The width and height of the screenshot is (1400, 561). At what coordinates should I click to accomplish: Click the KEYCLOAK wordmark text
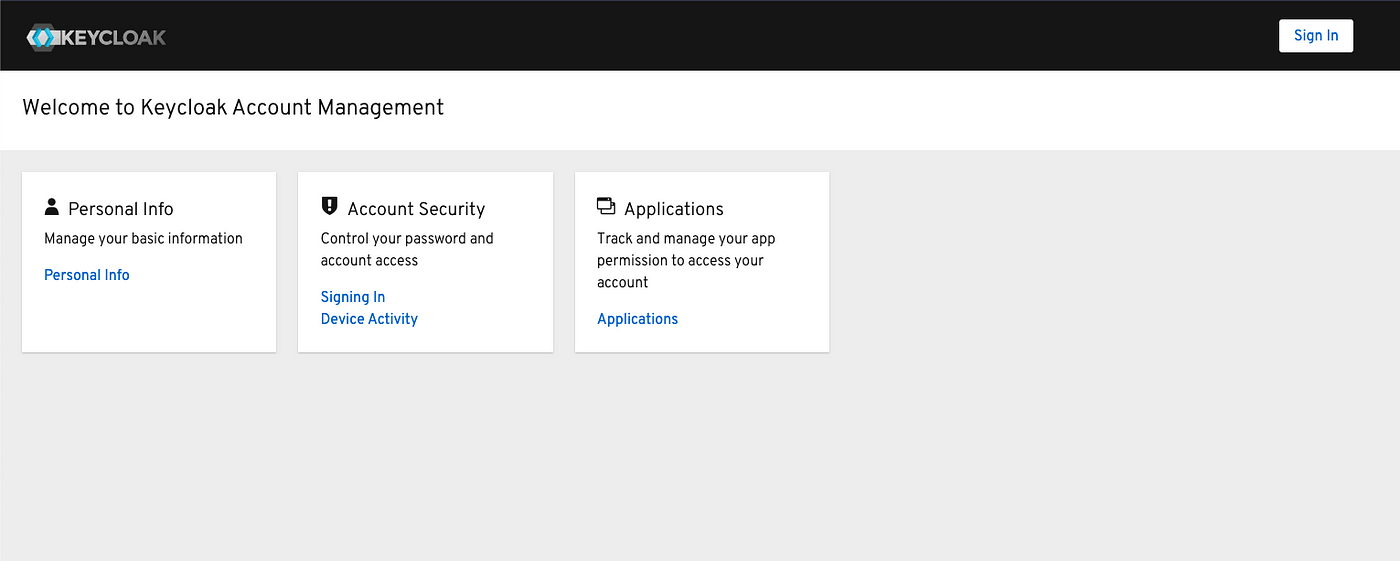[114, 38]
